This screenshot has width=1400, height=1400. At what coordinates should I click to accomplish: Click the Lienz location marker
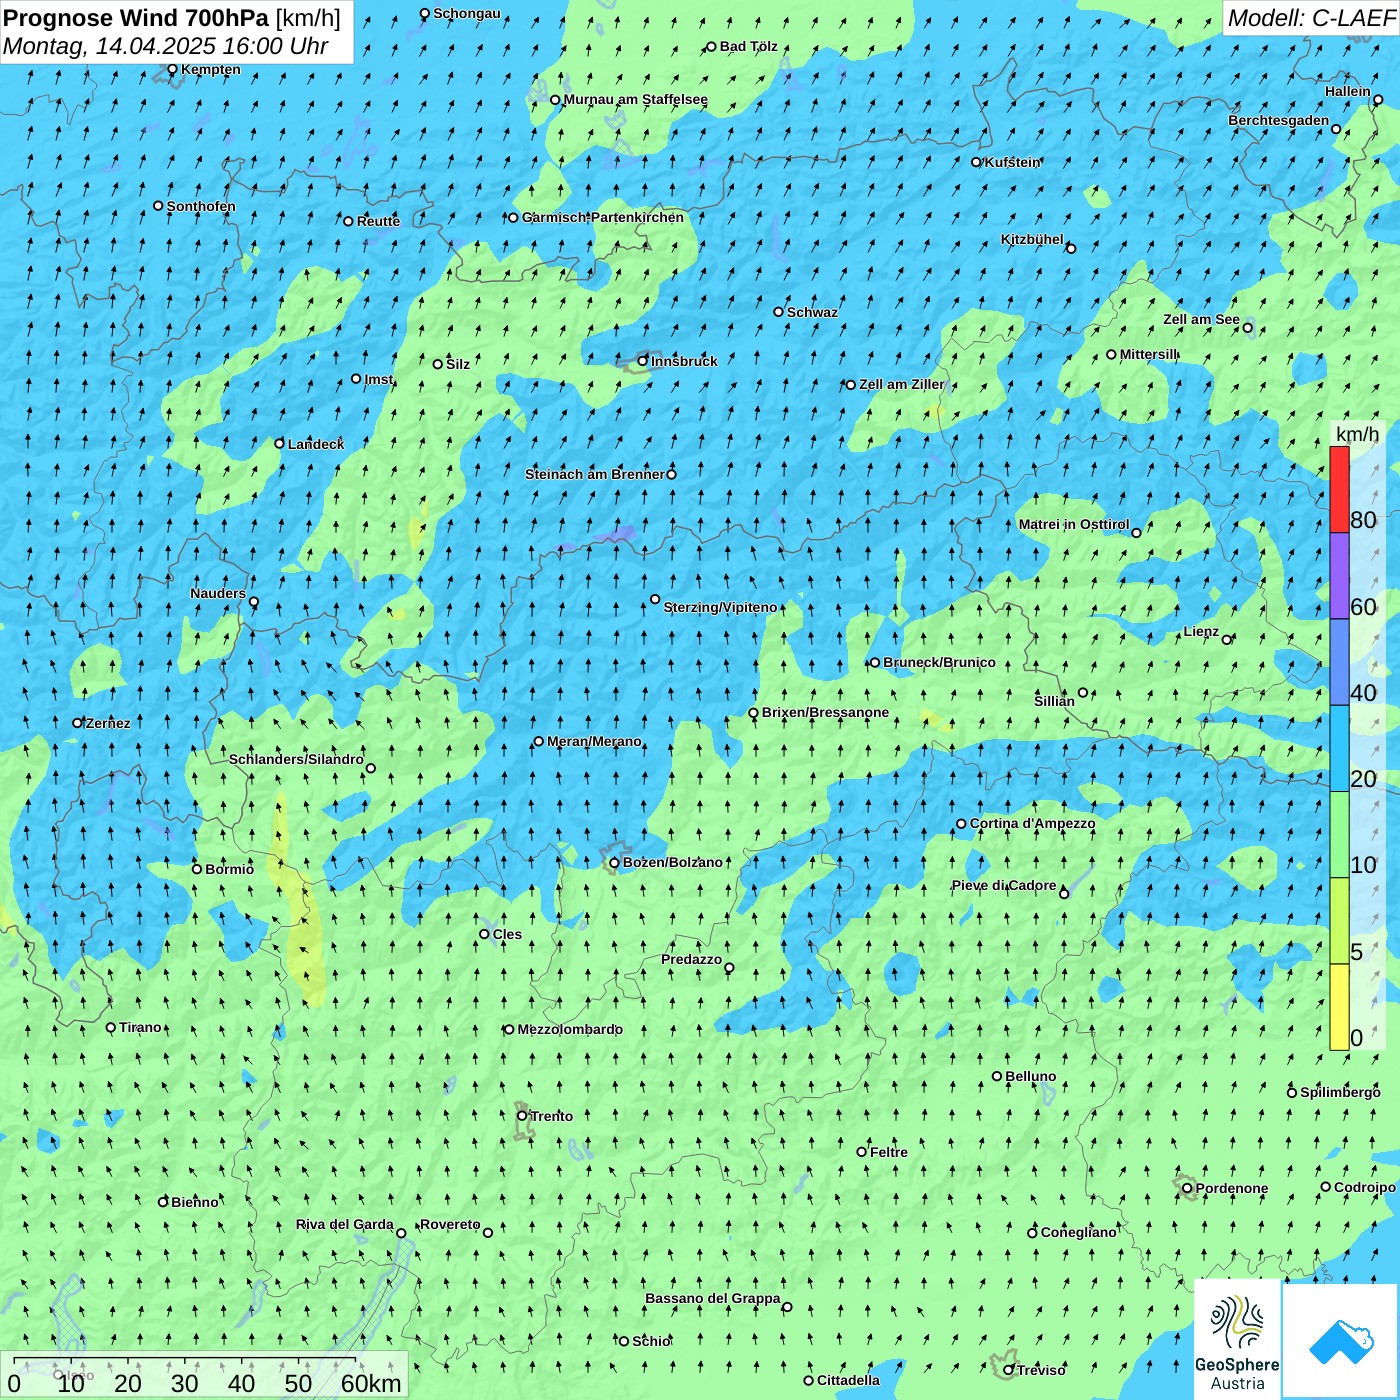coord(1227,640)
